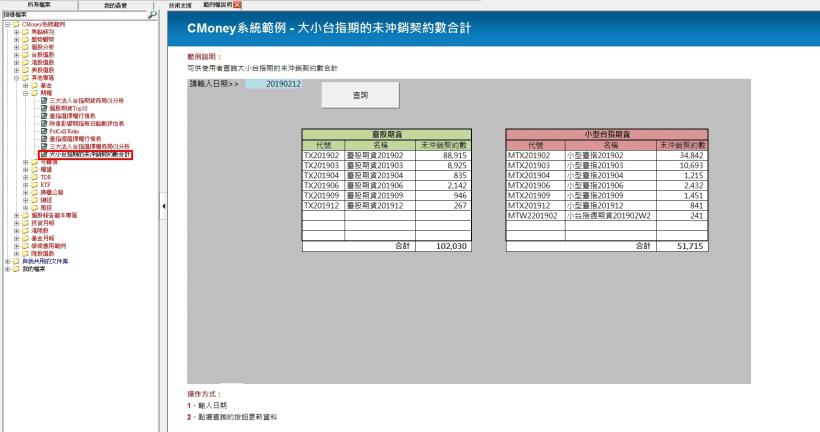Click the folder icon beside 其他專區

tap(26, 77)
